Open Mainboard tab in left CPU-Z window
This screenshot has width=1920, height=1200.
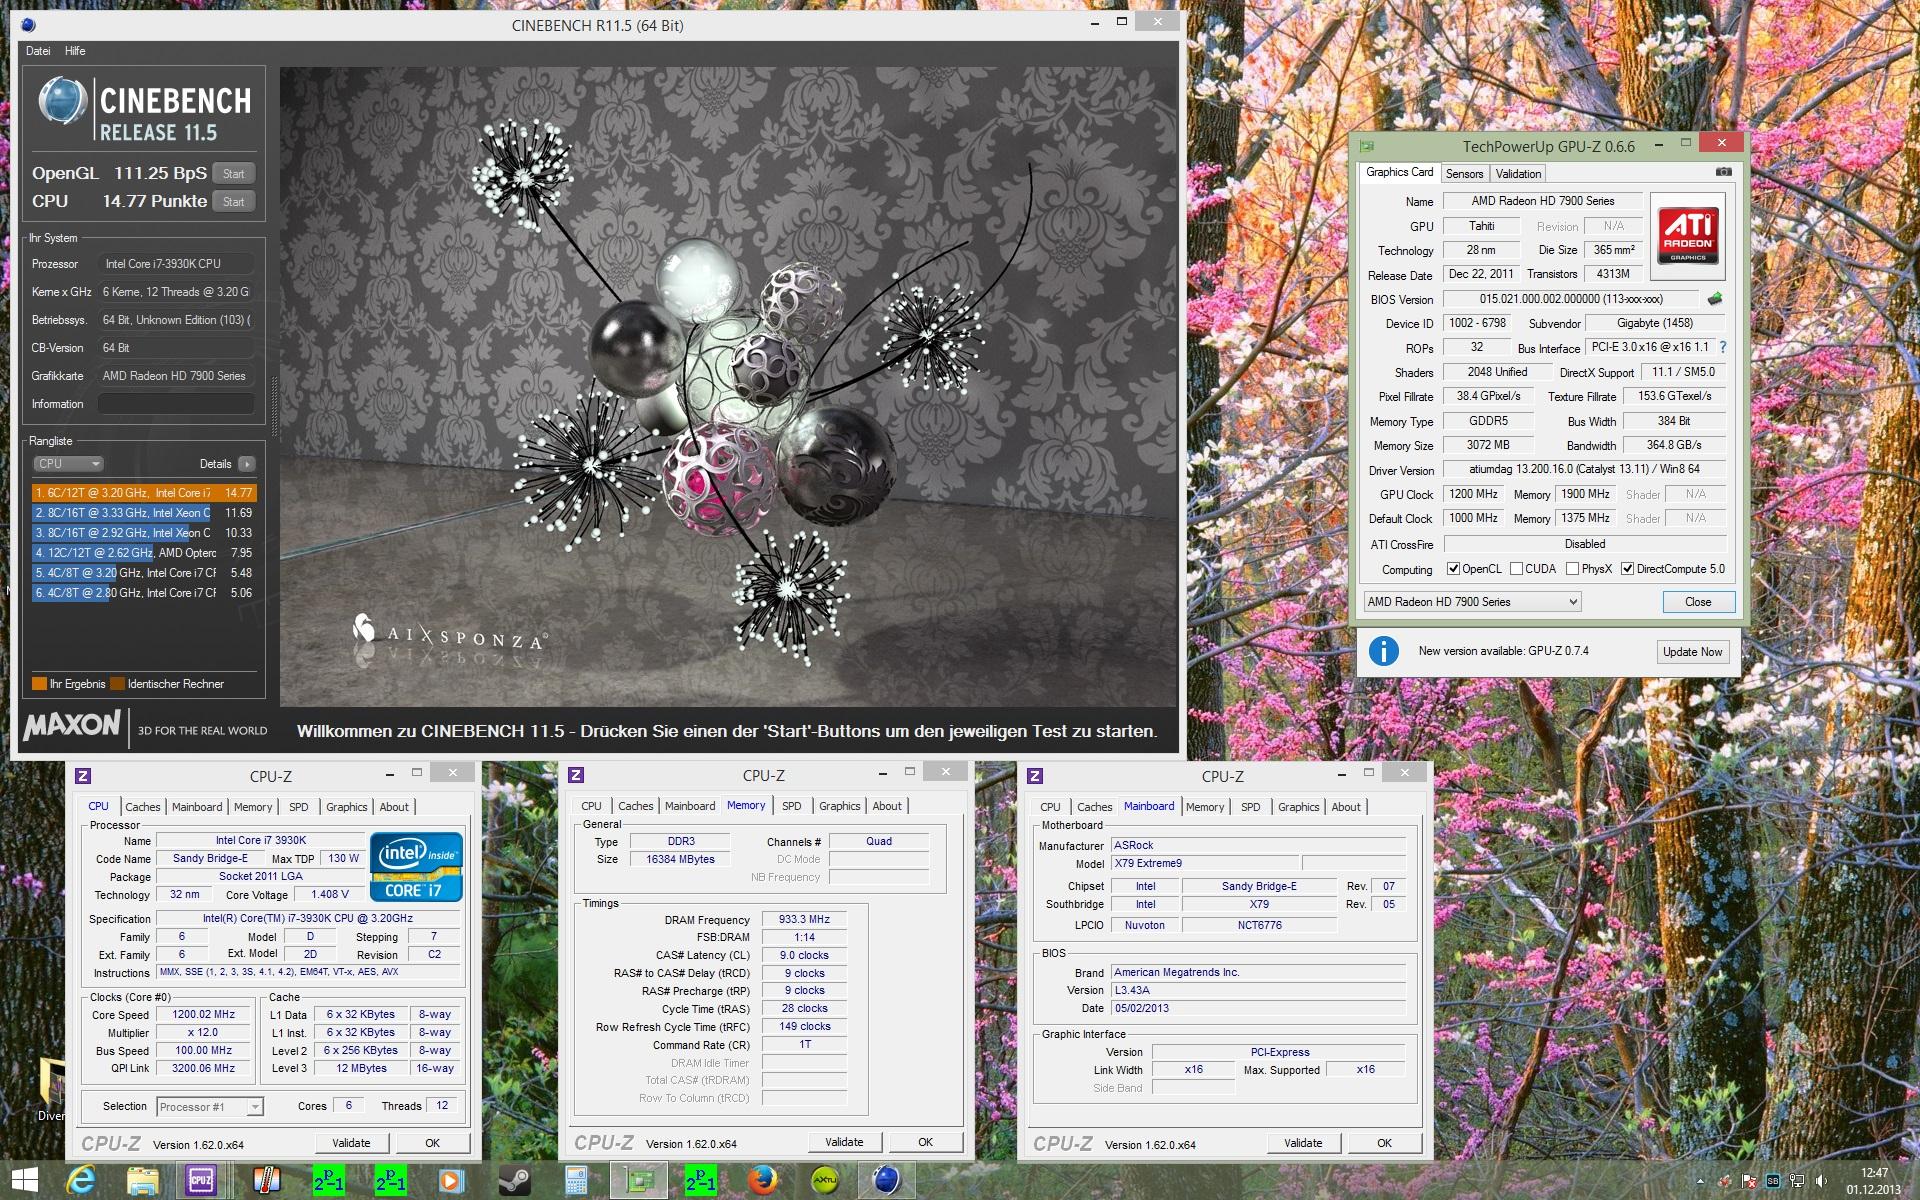tap(197, 807)
